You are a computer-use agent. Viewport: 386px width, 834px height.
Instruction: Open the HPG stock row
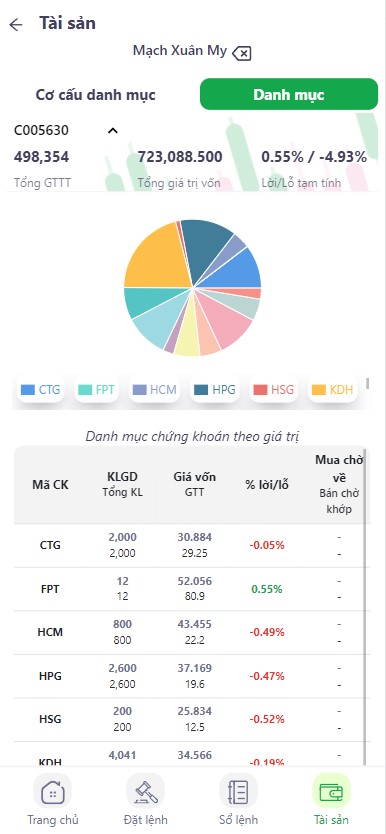(x=191, y=676)
